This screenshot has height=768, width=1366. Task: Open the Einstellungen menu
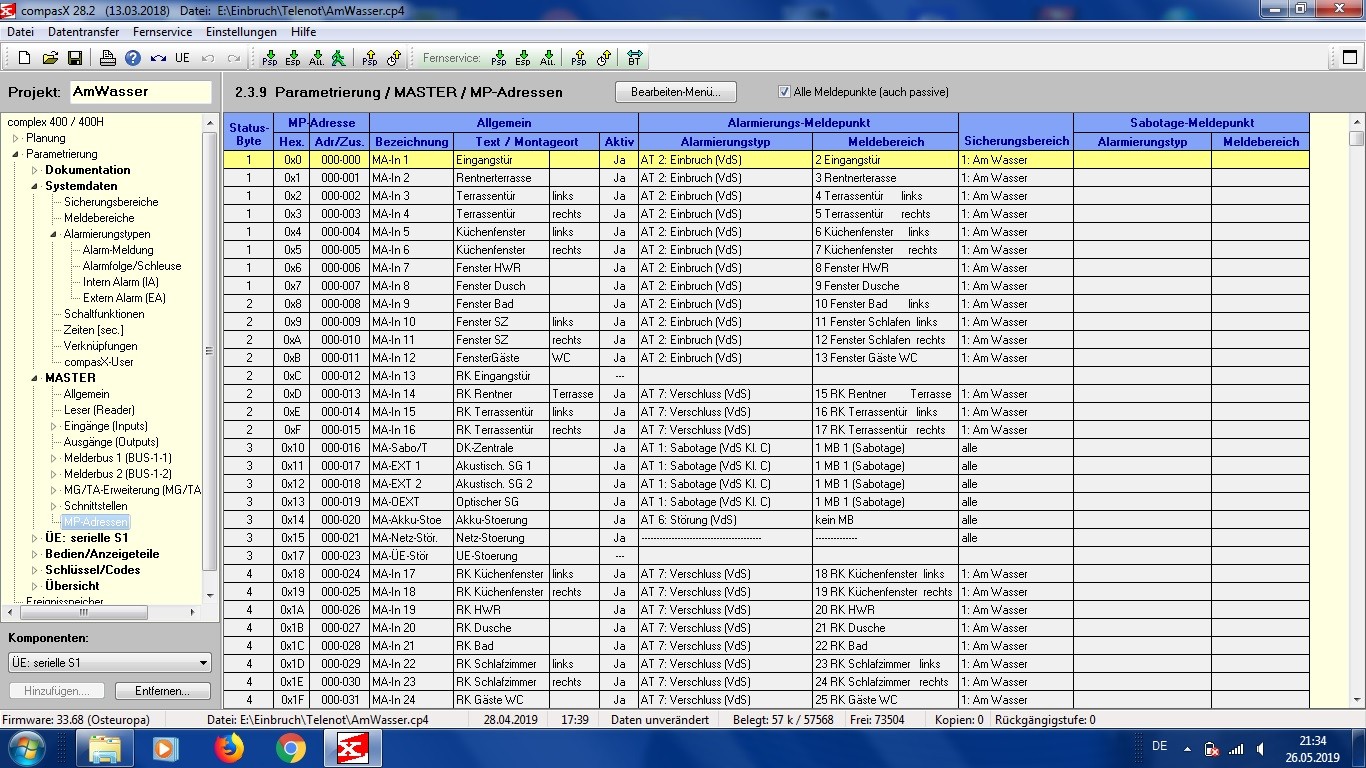(241, 32)
